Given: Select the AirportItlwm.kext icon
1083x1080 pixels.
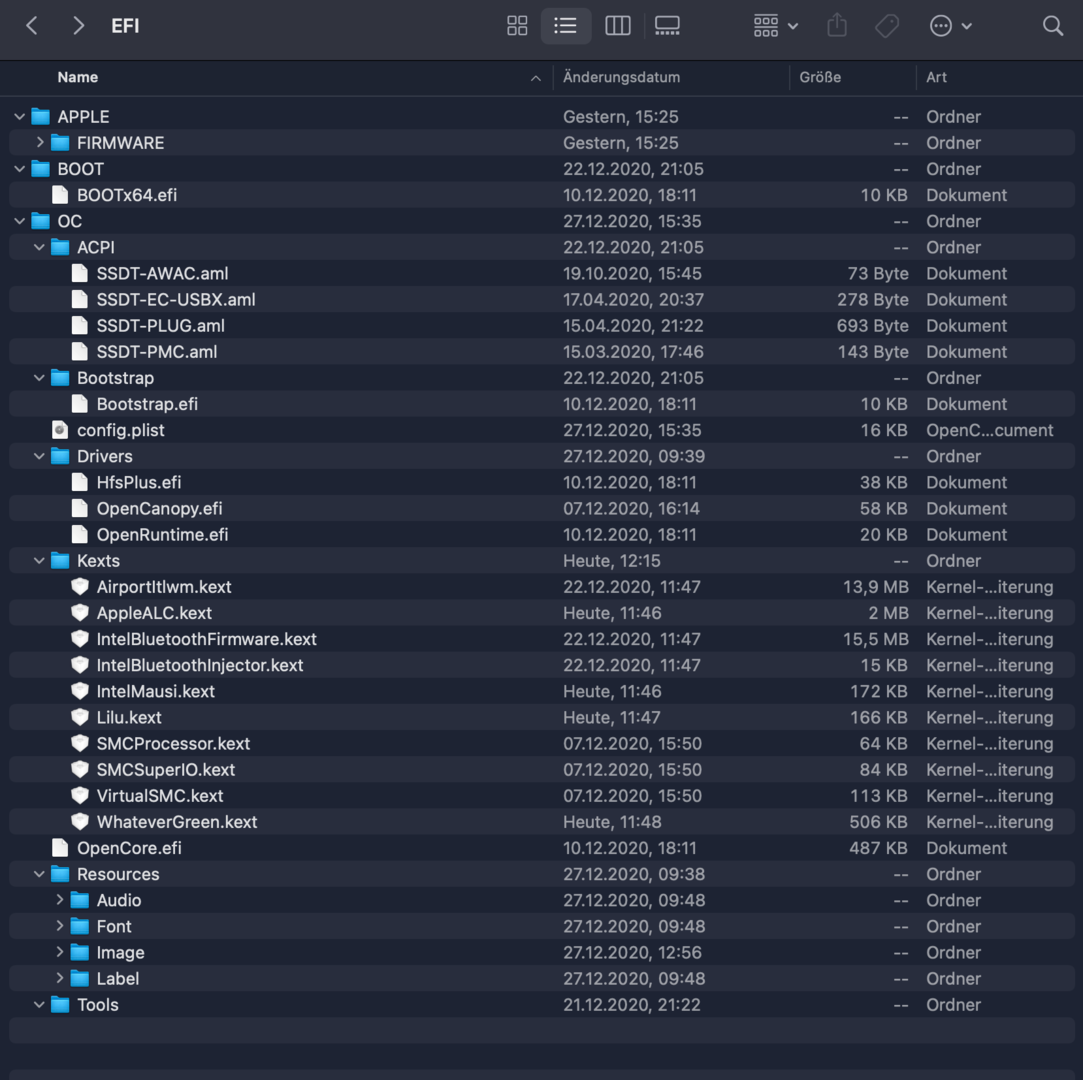Looking at the screenshot, I should [80, 587].
